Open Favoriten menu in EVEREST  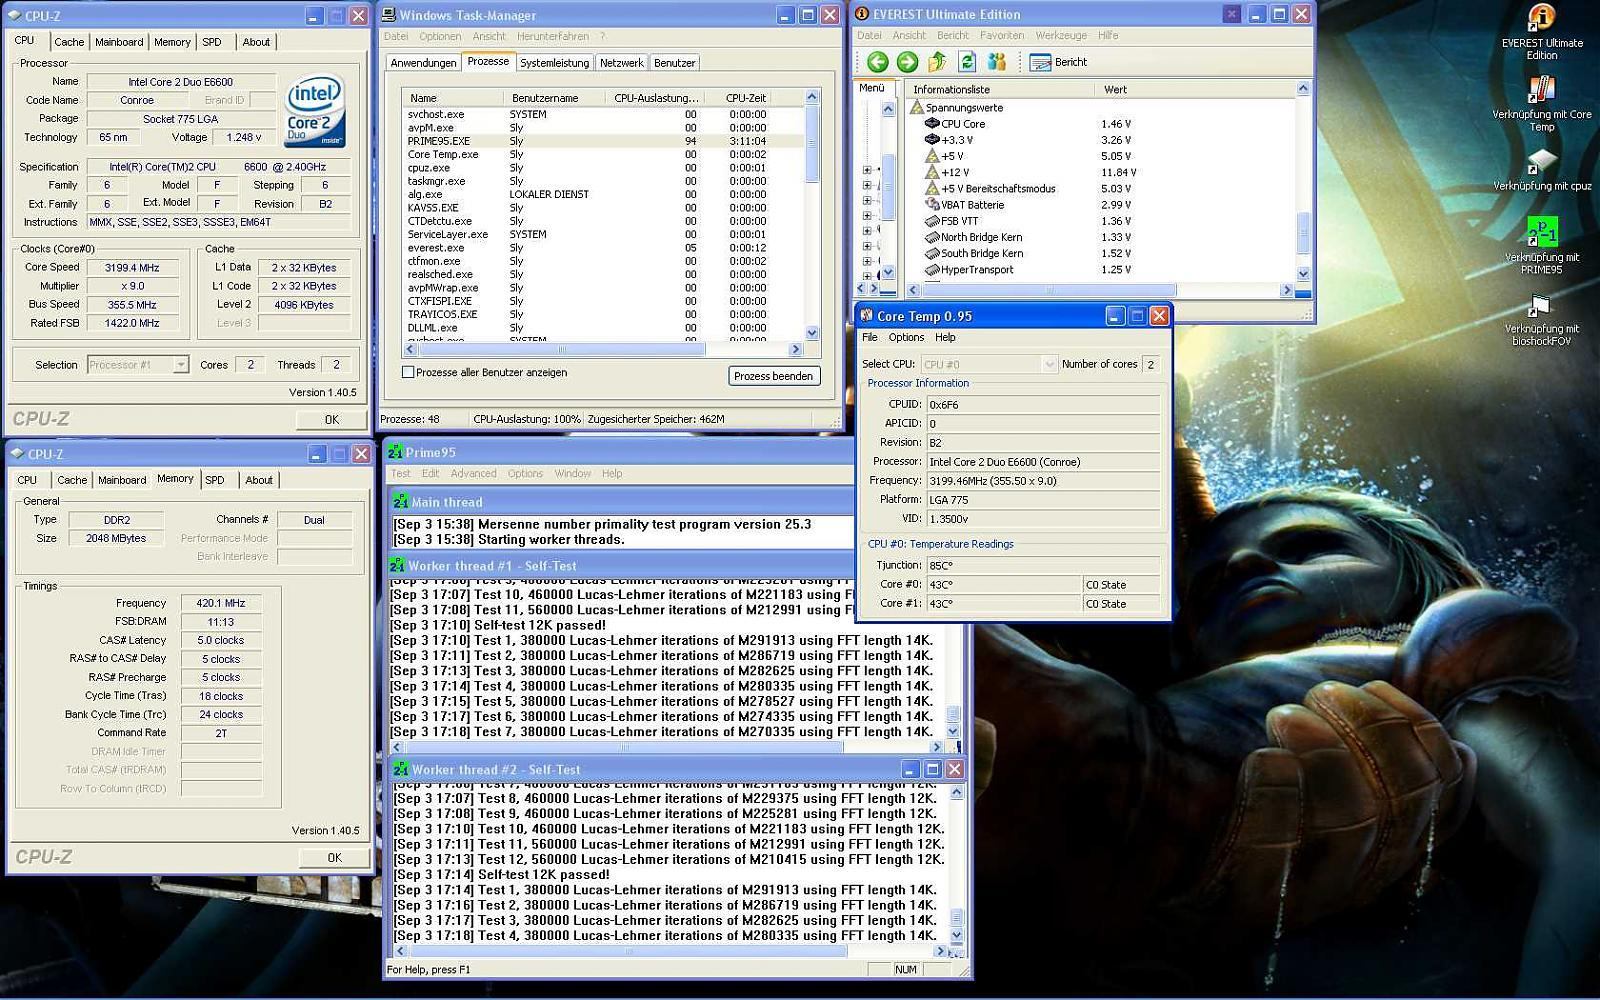click(x=1002, y=35)
